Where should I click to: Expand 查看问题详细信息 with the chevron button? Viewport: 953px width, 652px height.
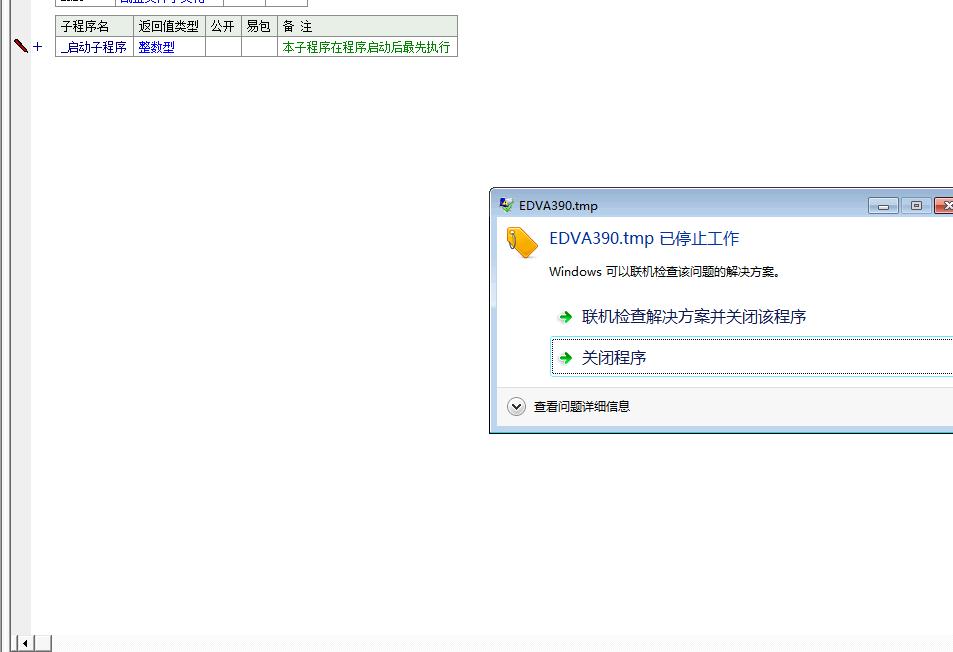point(517,407)
